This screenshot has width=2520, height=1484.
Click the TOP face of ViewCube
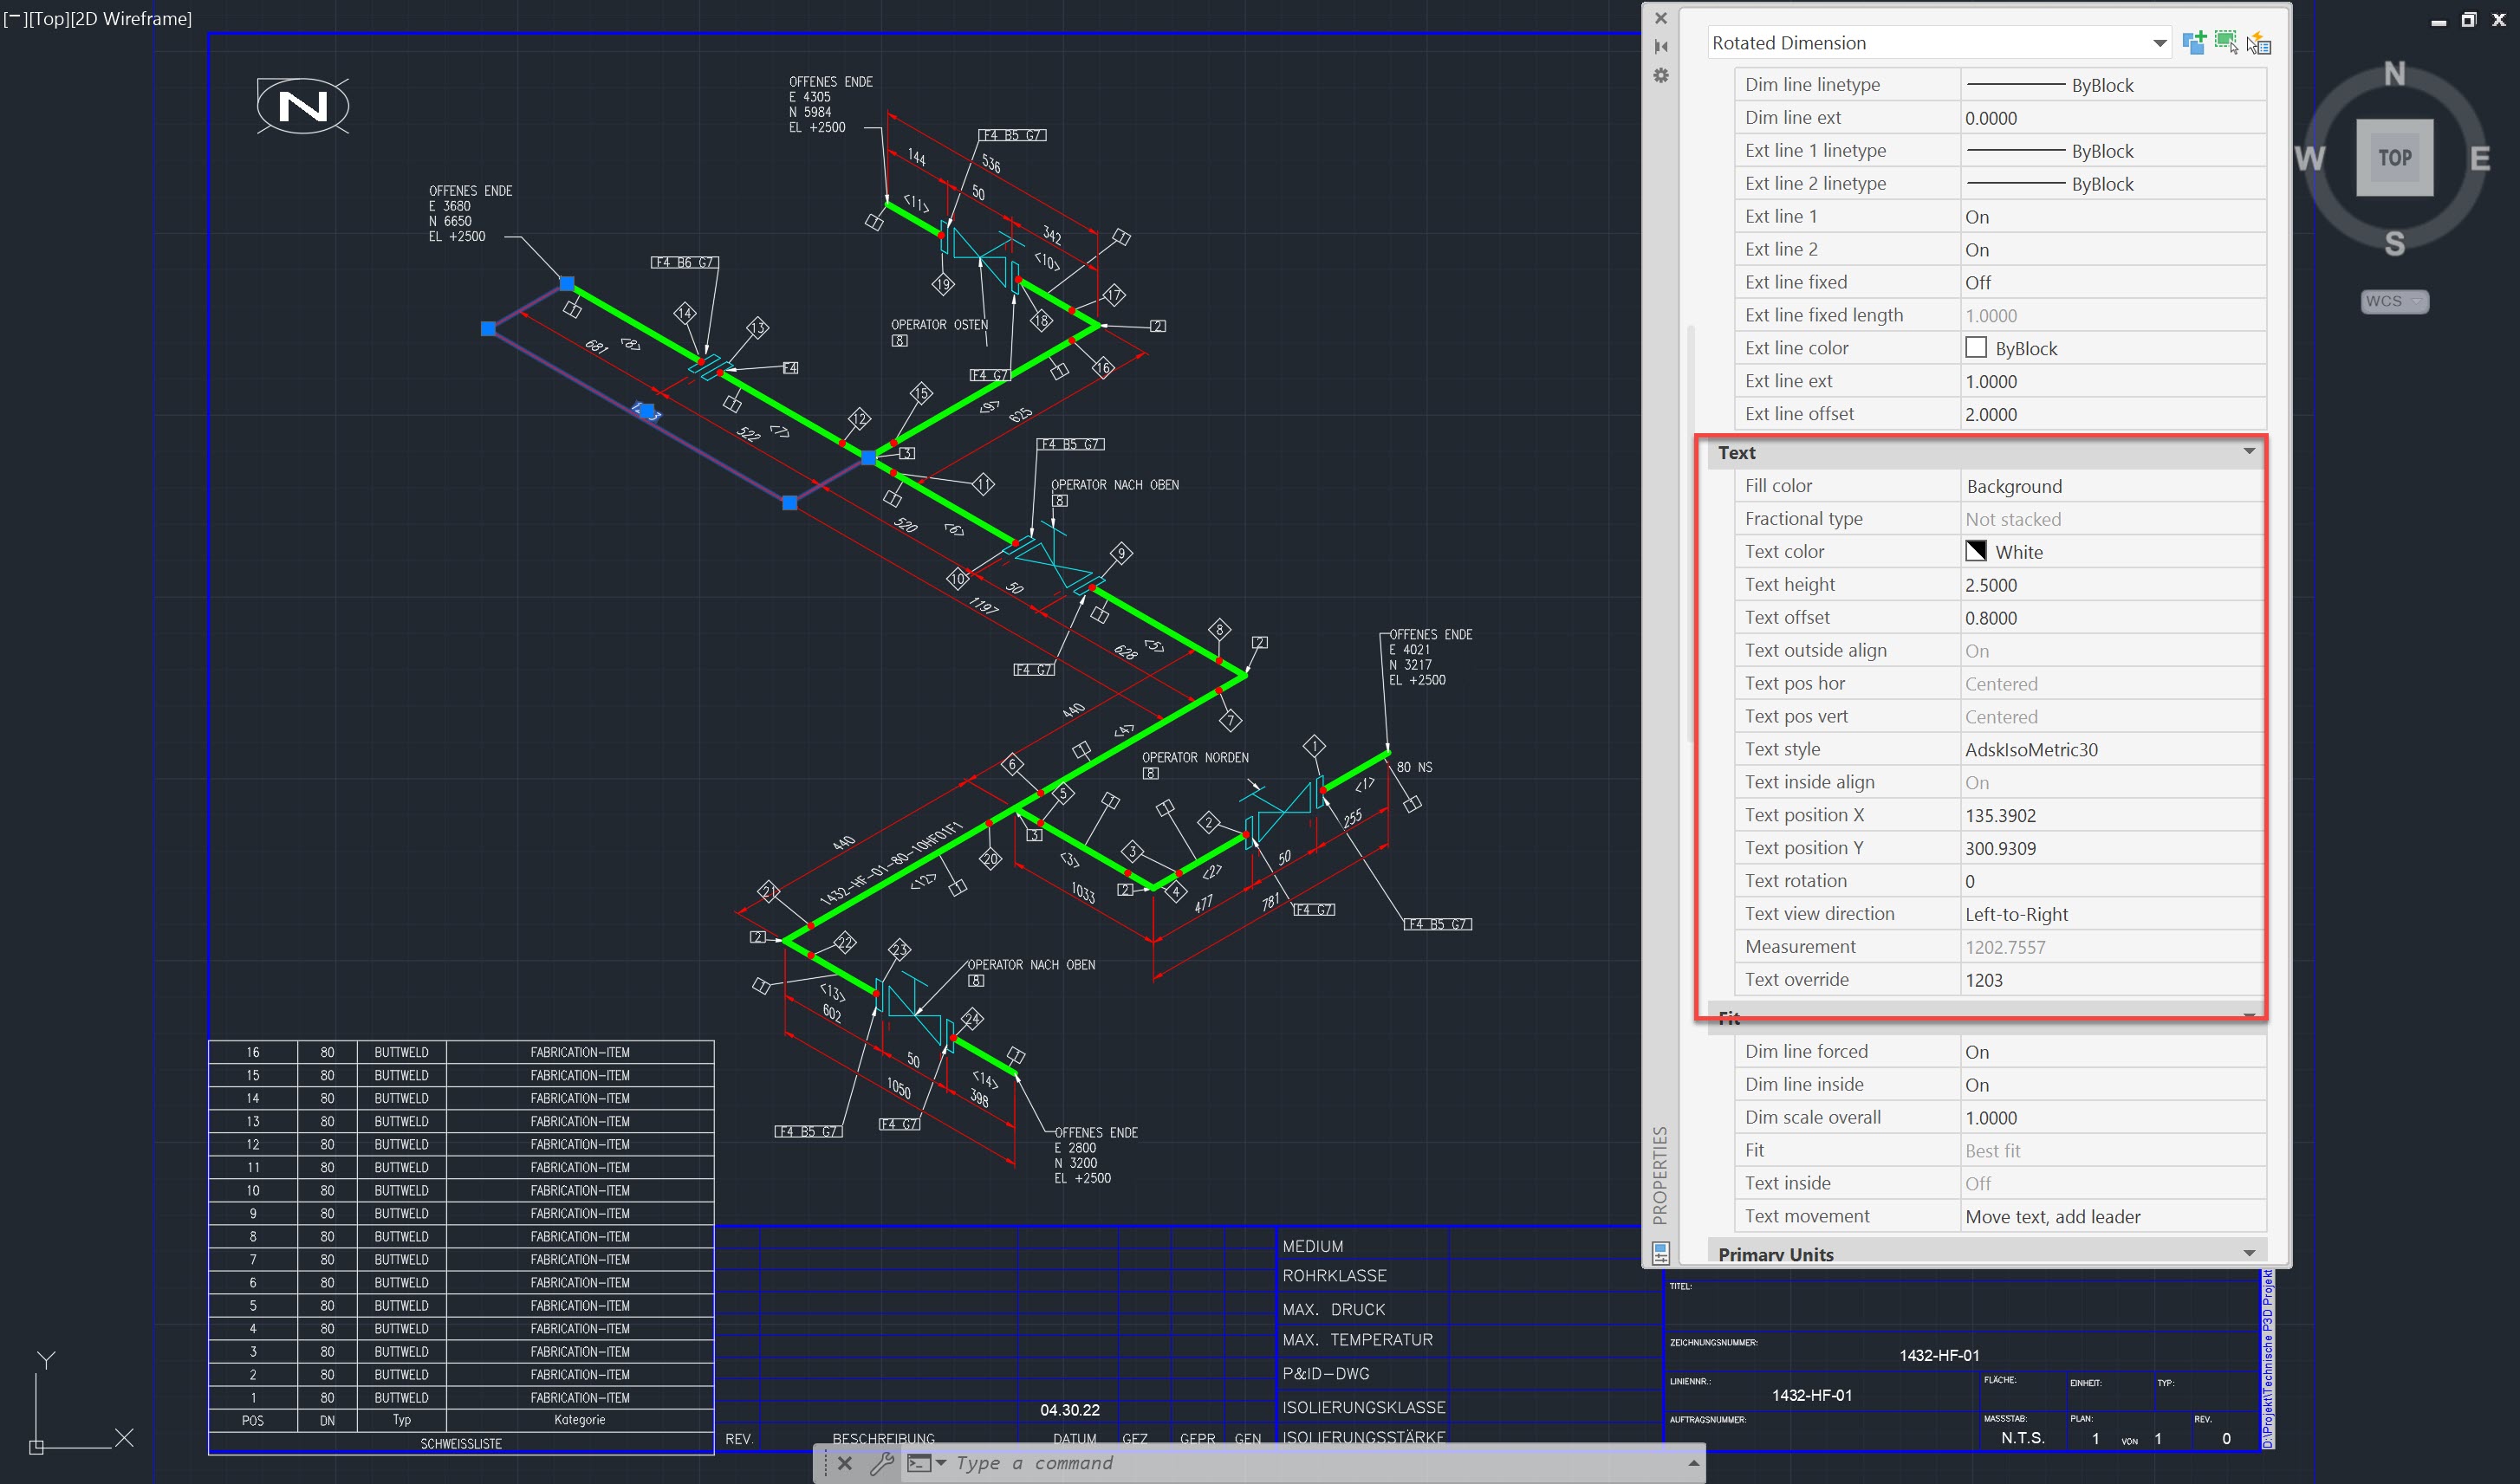click(x=2394, y=158)
